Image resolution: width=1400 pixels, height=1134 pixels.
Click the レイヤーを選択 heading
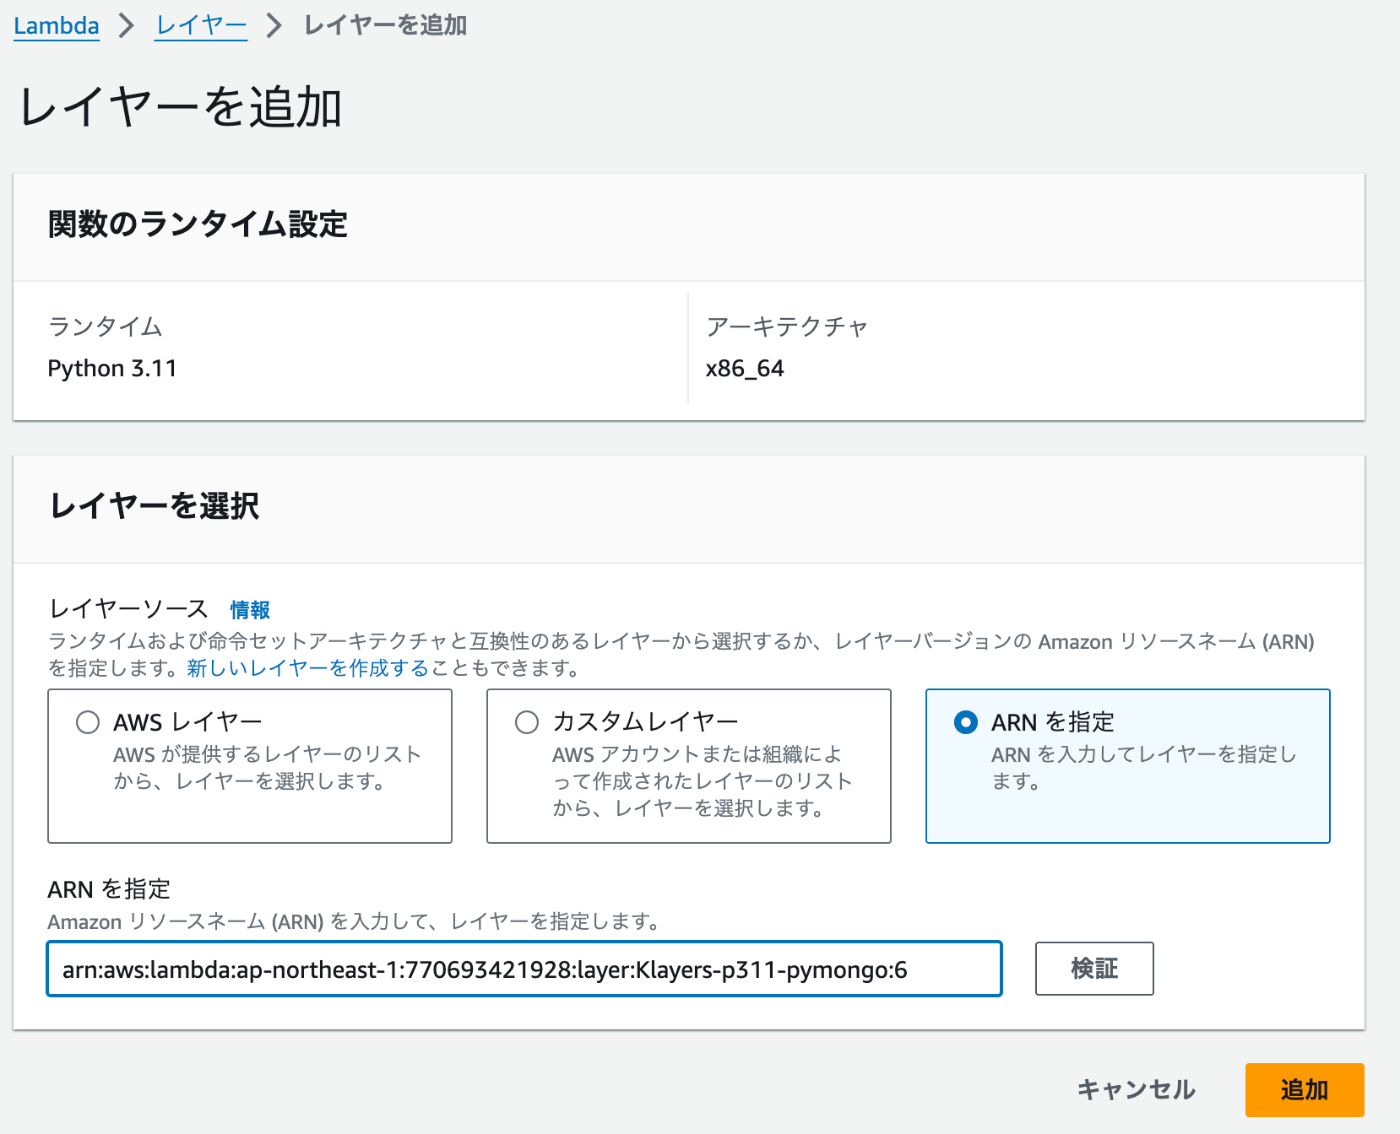(154, 506)
